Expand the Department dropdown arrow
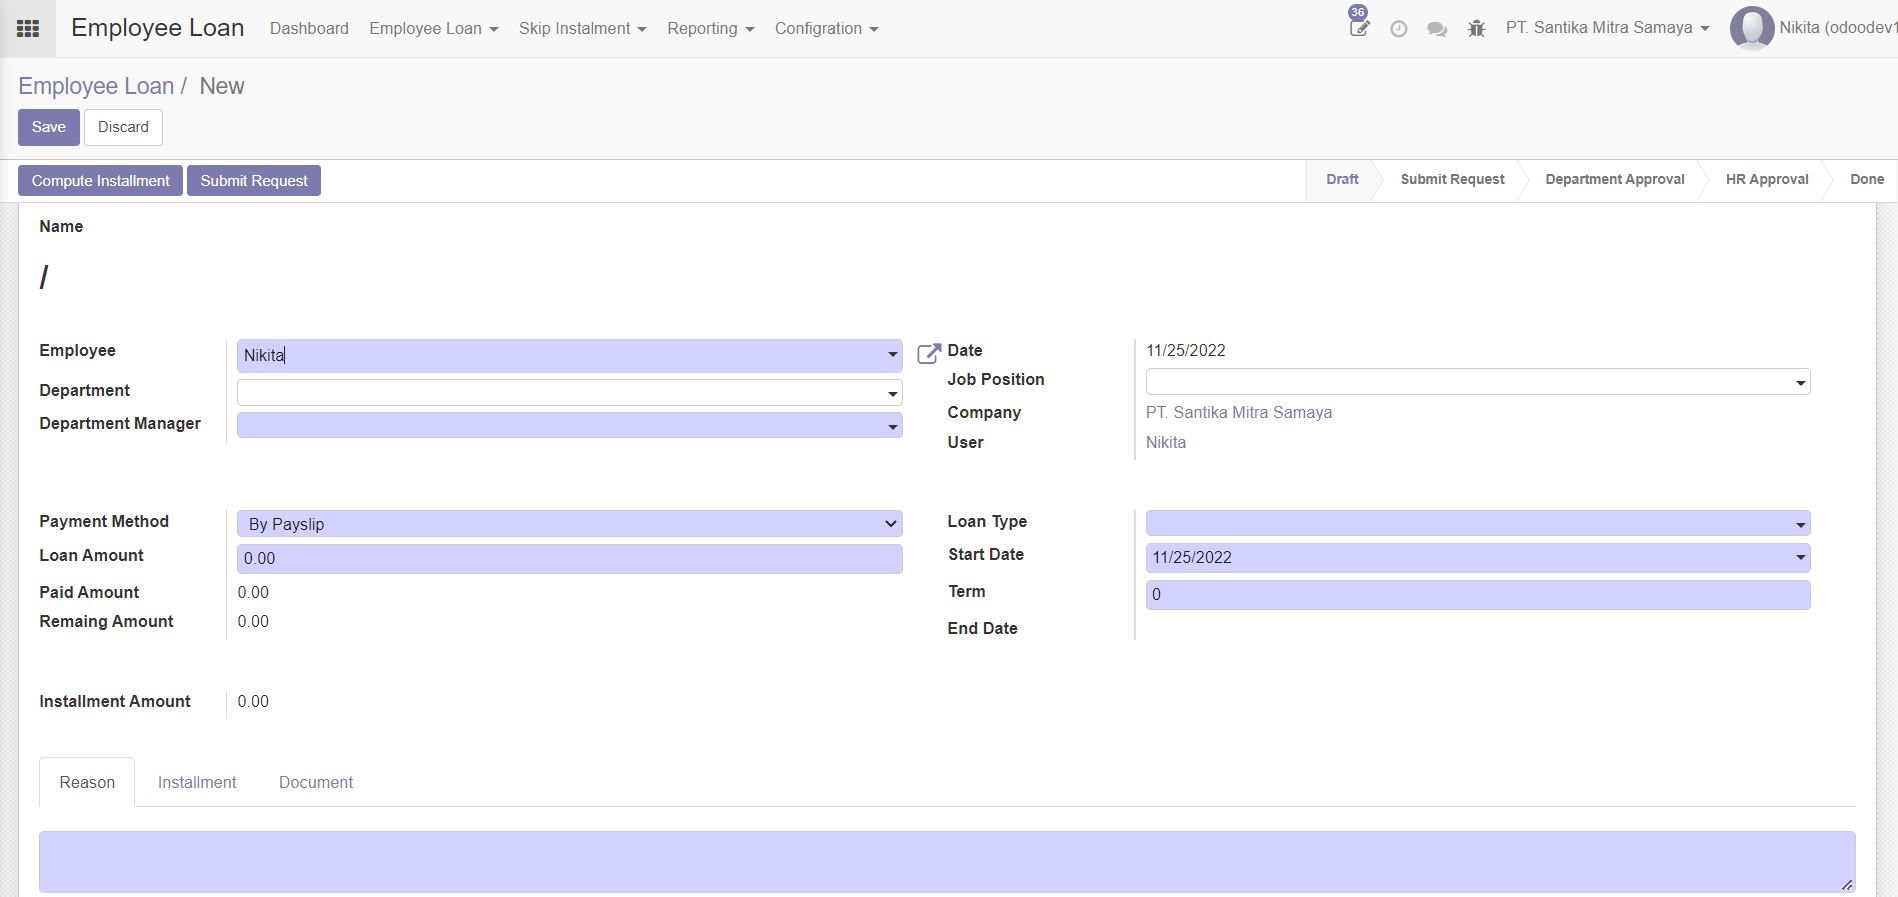 click(x=892, y=394)
